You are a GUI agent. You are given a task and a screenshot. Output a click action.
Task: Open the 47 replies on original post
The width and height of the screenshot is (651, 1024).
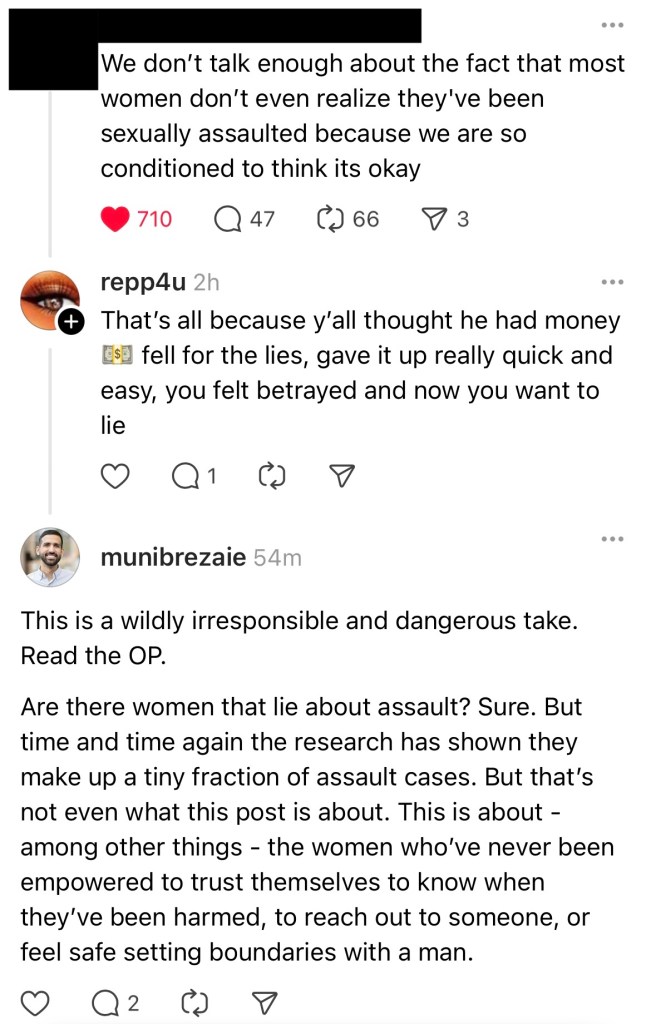tap(229, 219)
